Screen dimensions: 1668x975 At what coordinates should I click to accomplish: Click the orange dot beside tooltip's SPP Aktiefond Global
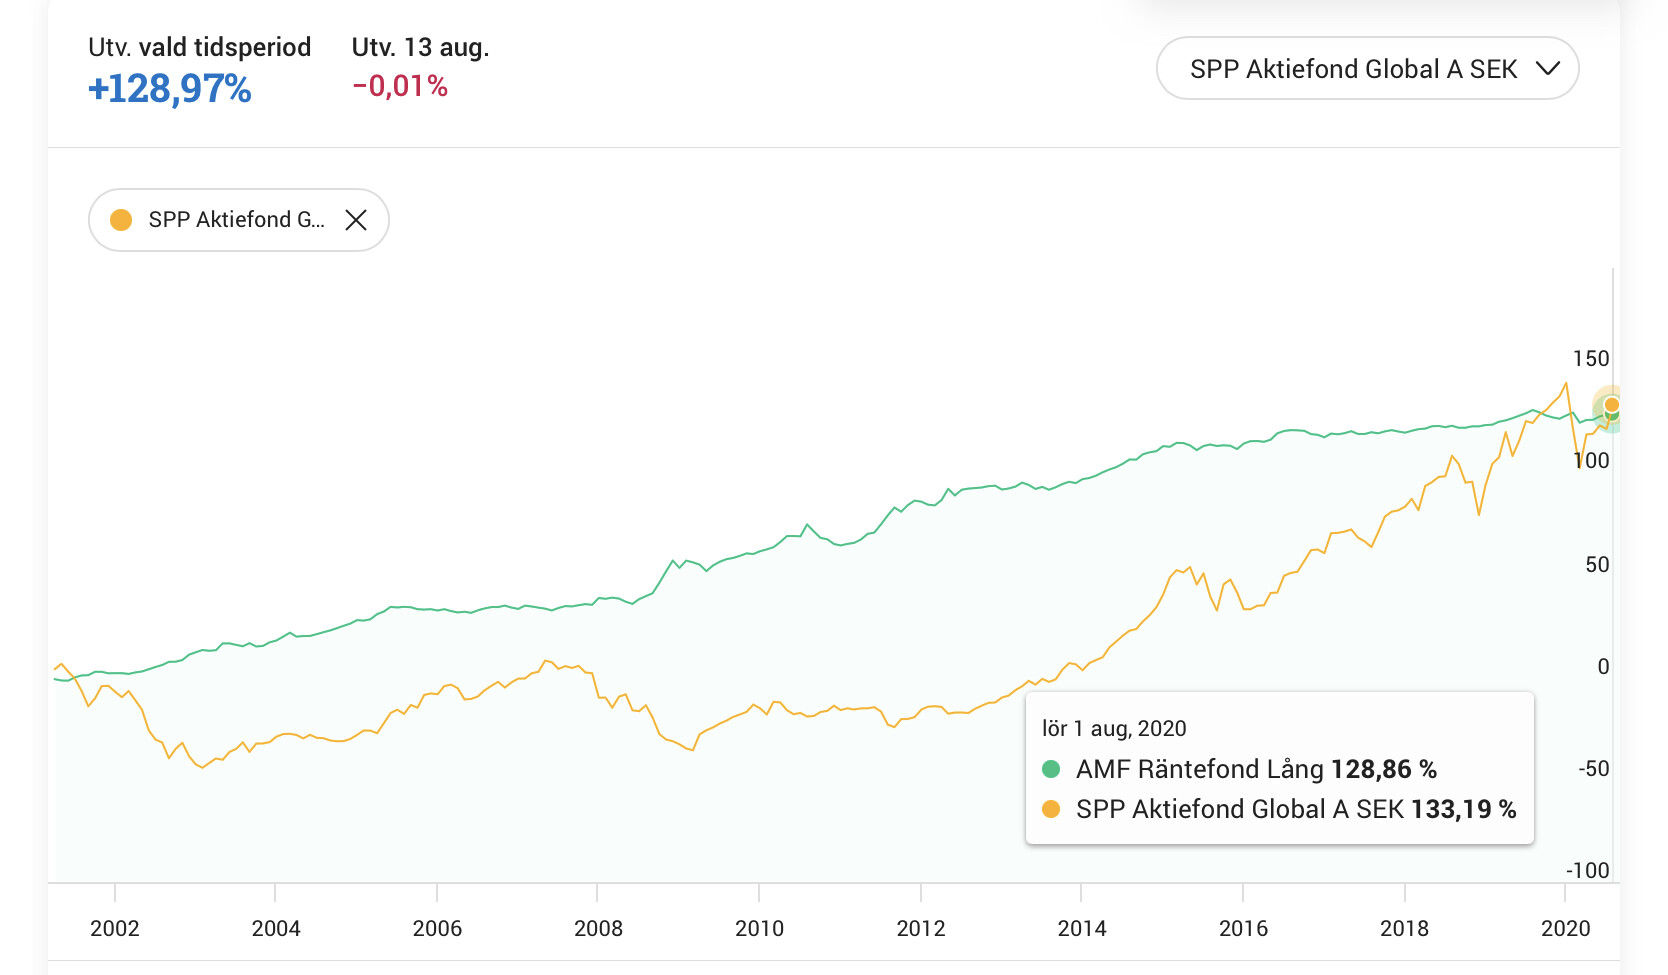point(1051,809)
